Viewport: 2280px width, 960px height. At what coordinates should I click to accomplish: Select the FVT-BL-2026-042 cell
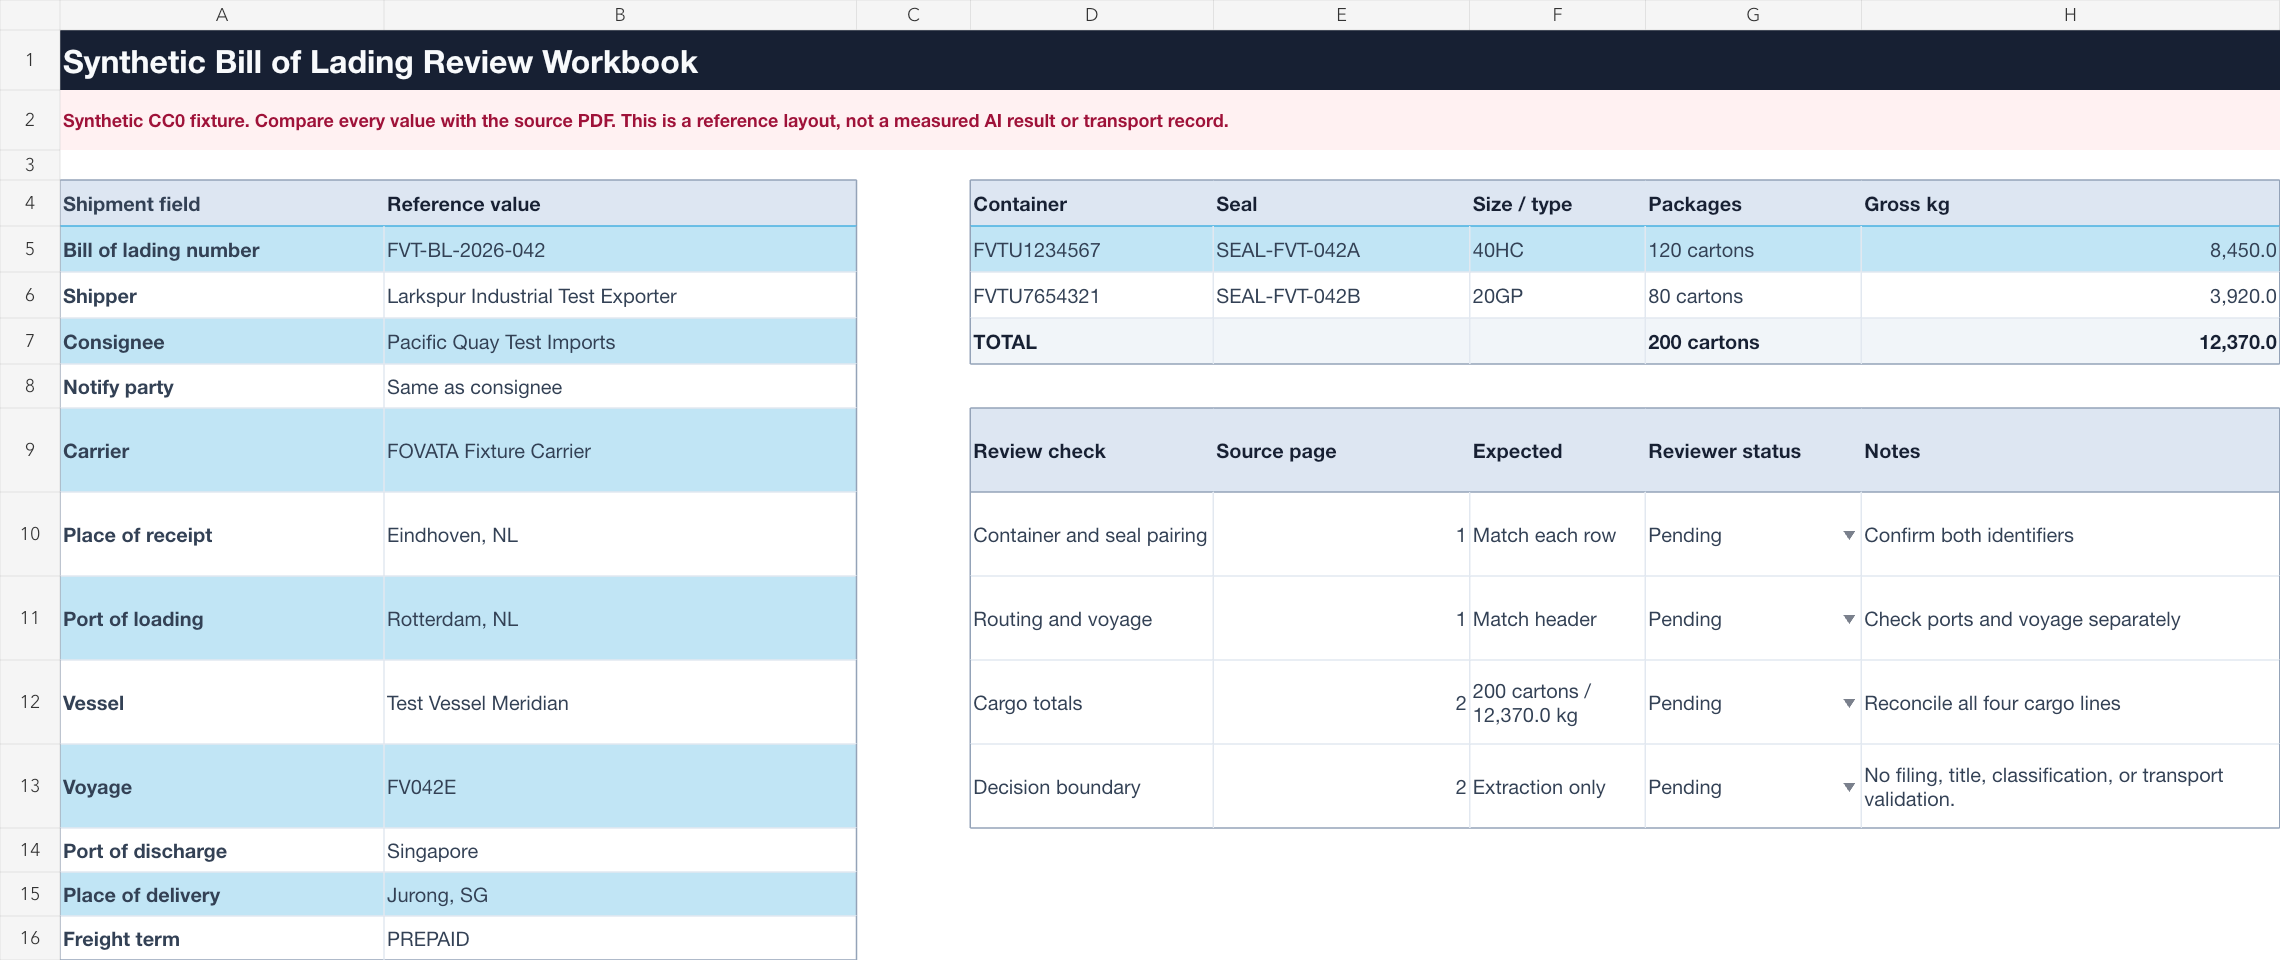[x=620, y=249]
